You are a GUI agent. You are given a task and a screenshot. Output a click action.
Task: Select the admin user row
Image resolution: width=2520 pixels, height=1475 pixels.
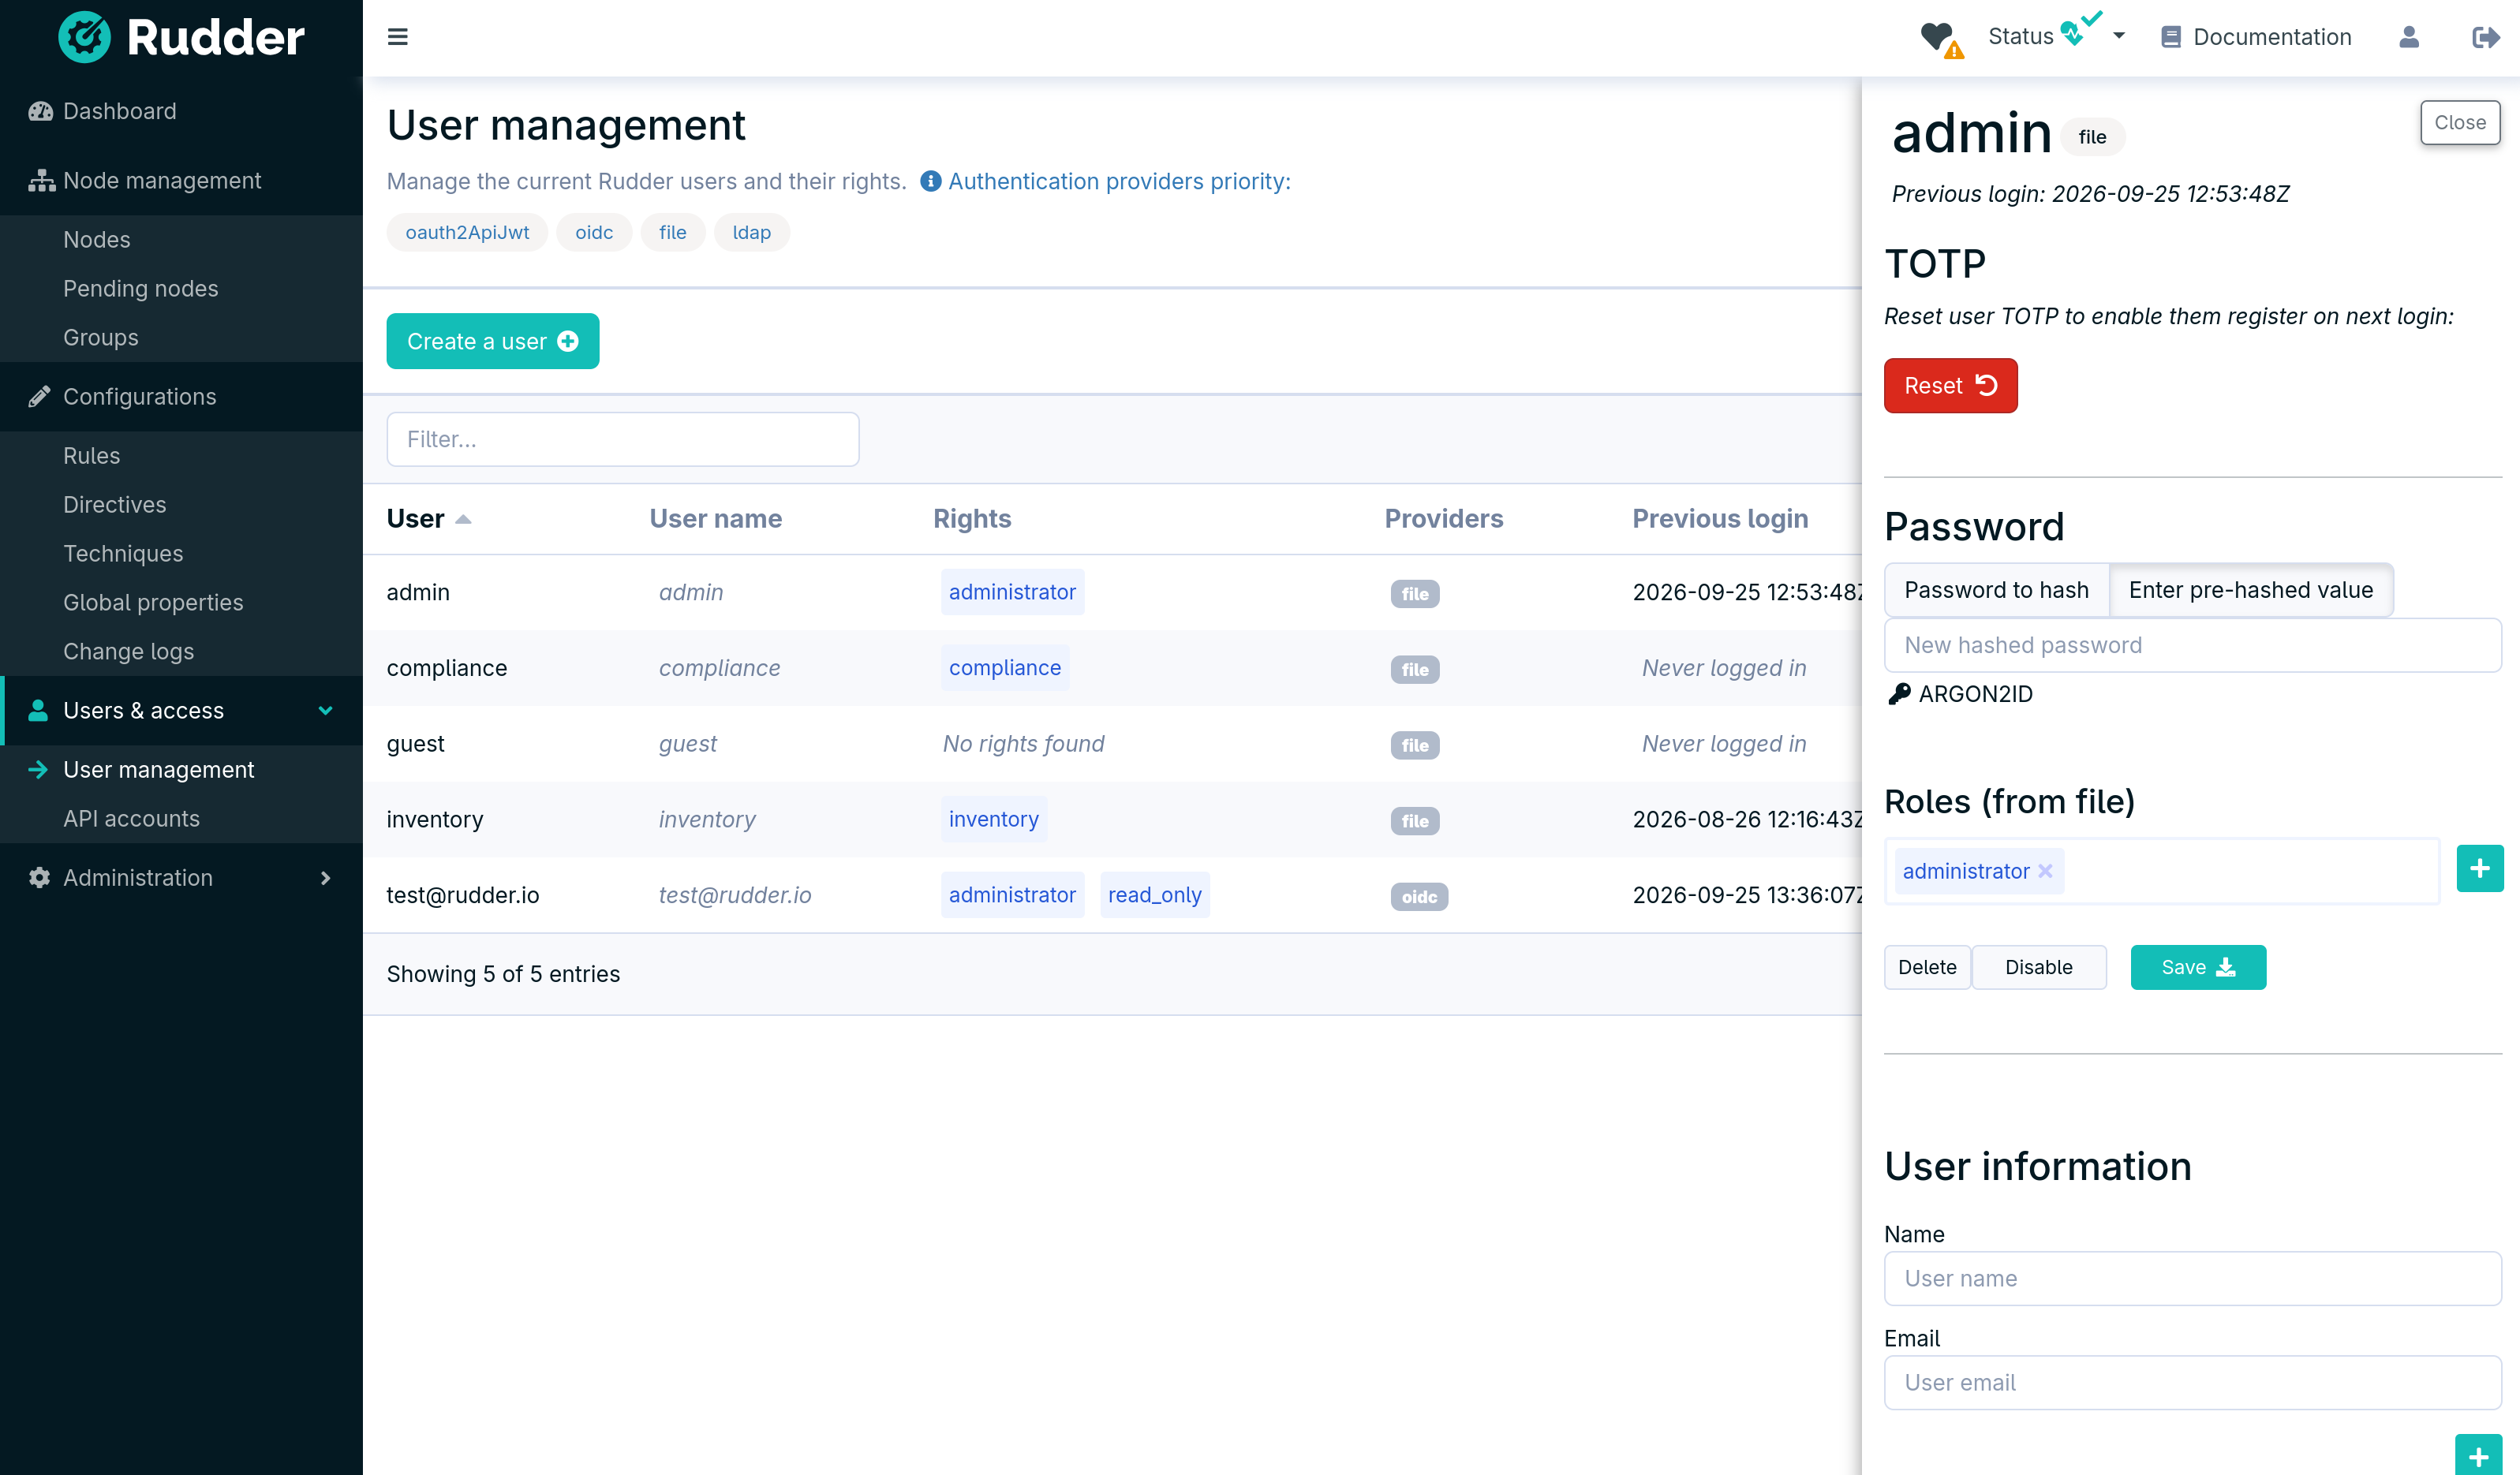pyautogui.click(x=1112, y=593)
